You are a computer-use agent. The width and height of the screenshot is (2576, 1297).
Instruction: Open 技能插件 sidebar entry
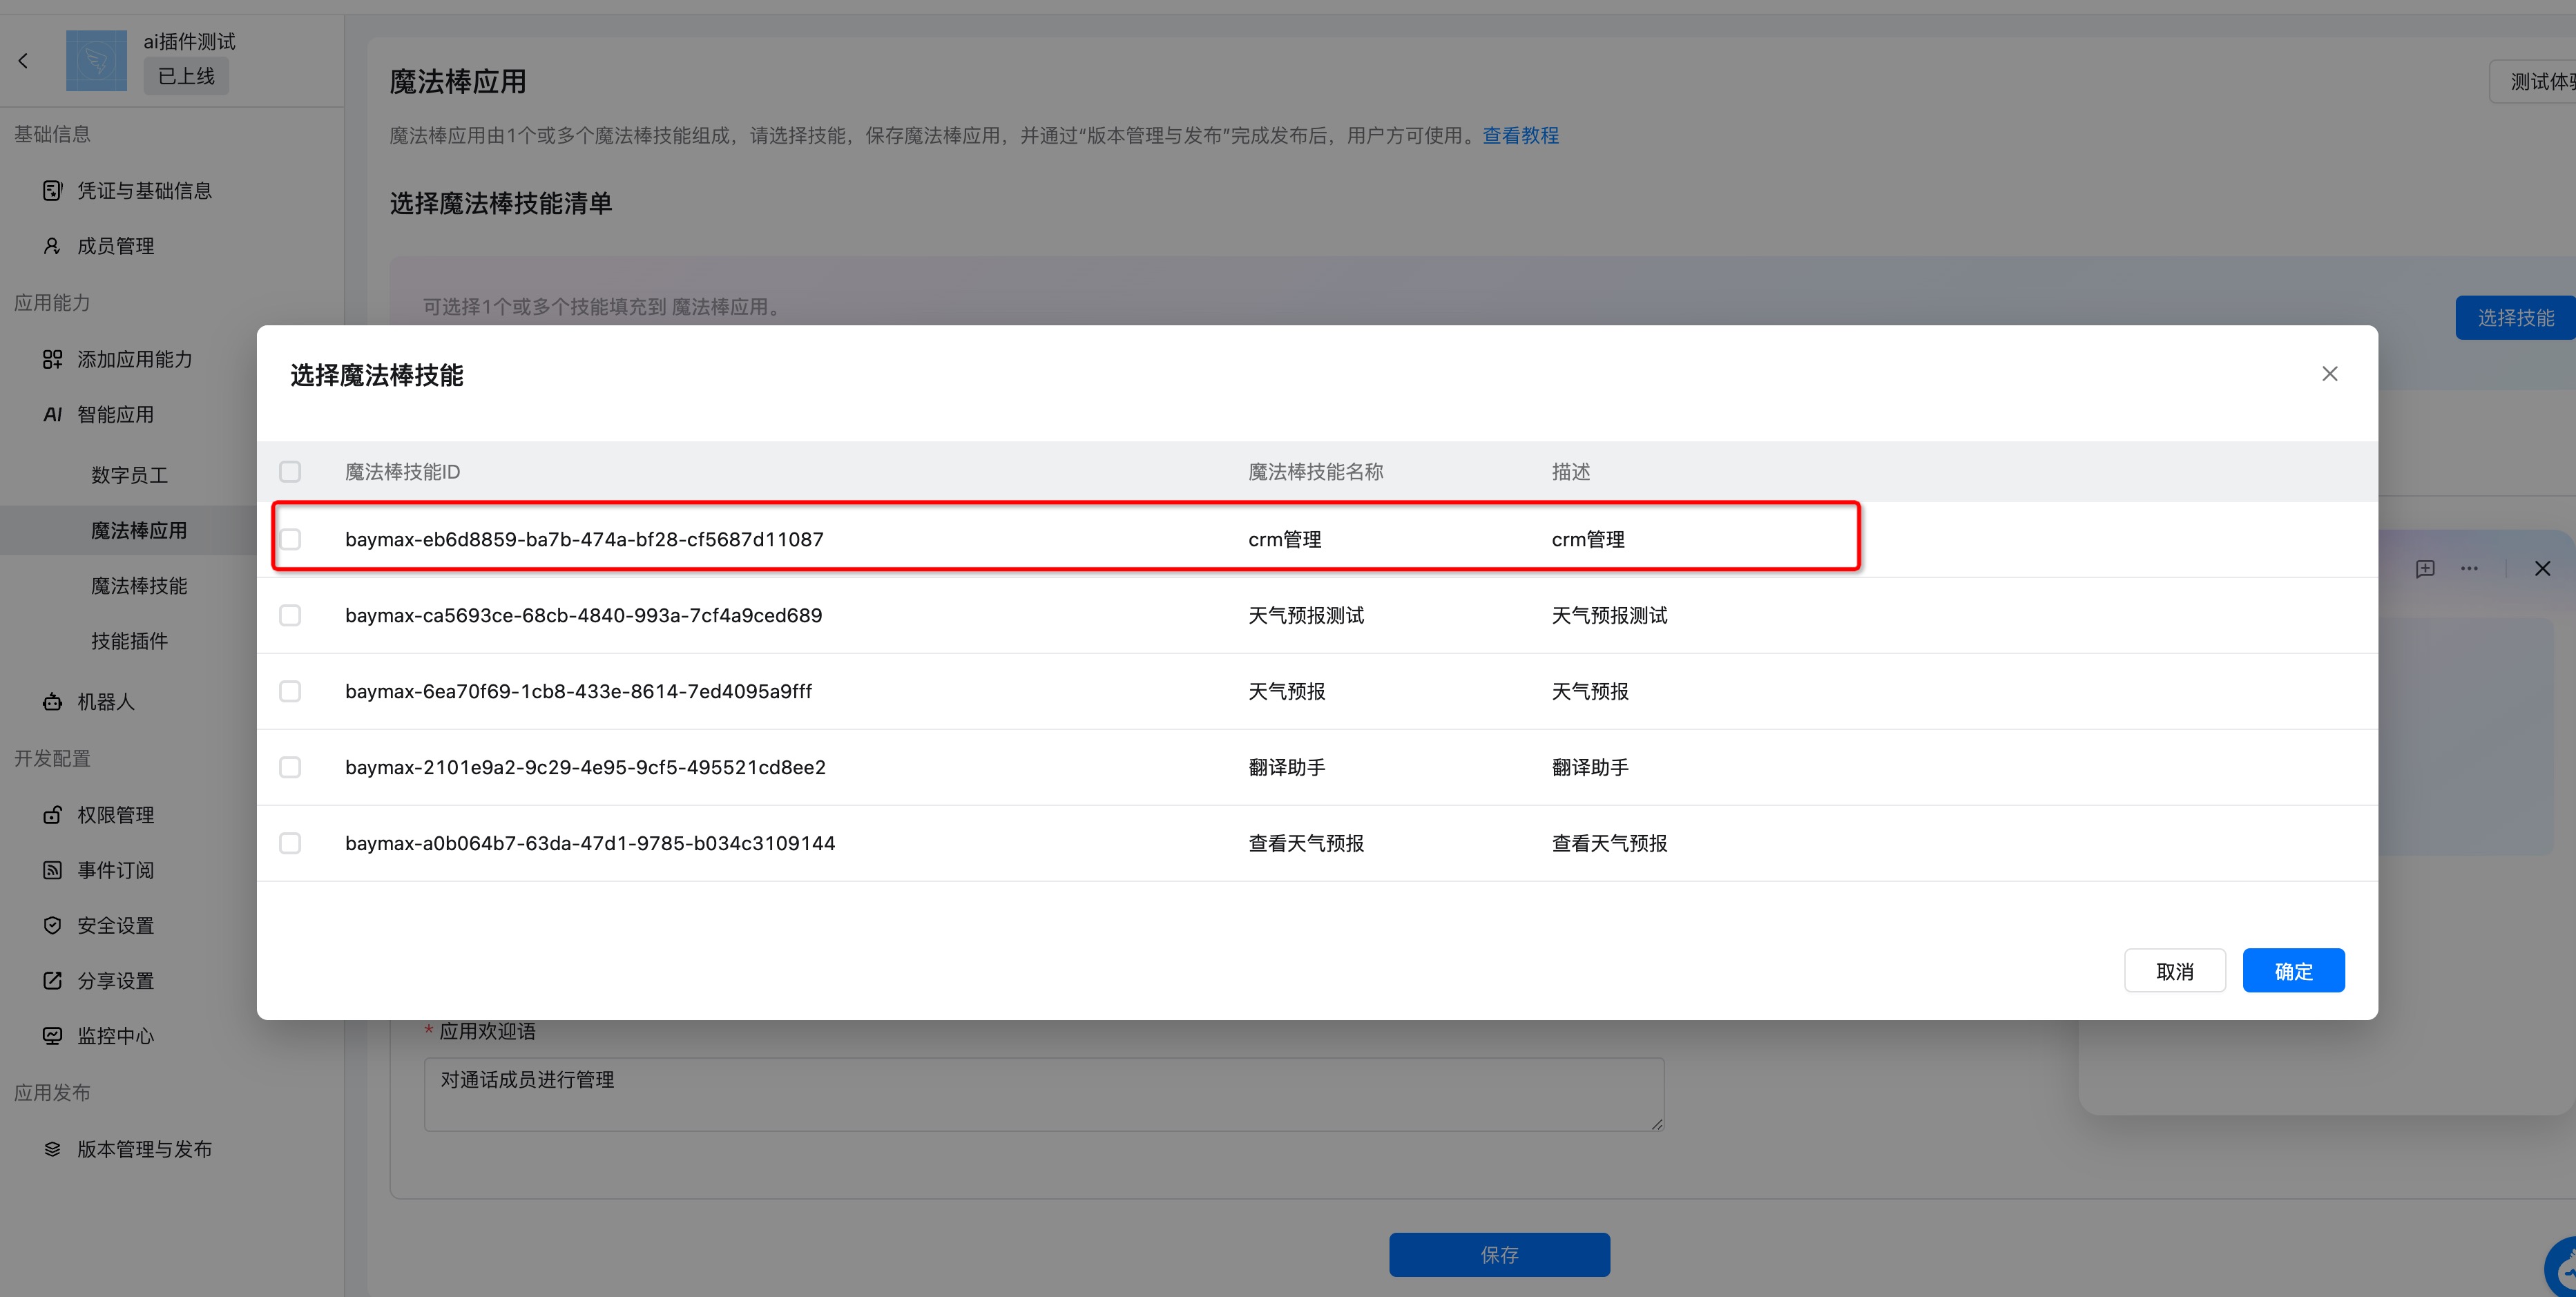[x=129, y=641]
